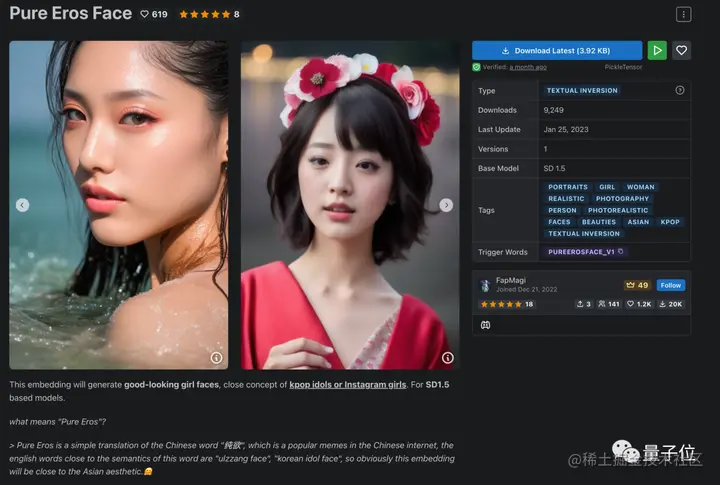
Task: Select the KPOP tag
Action: point(670,222)
